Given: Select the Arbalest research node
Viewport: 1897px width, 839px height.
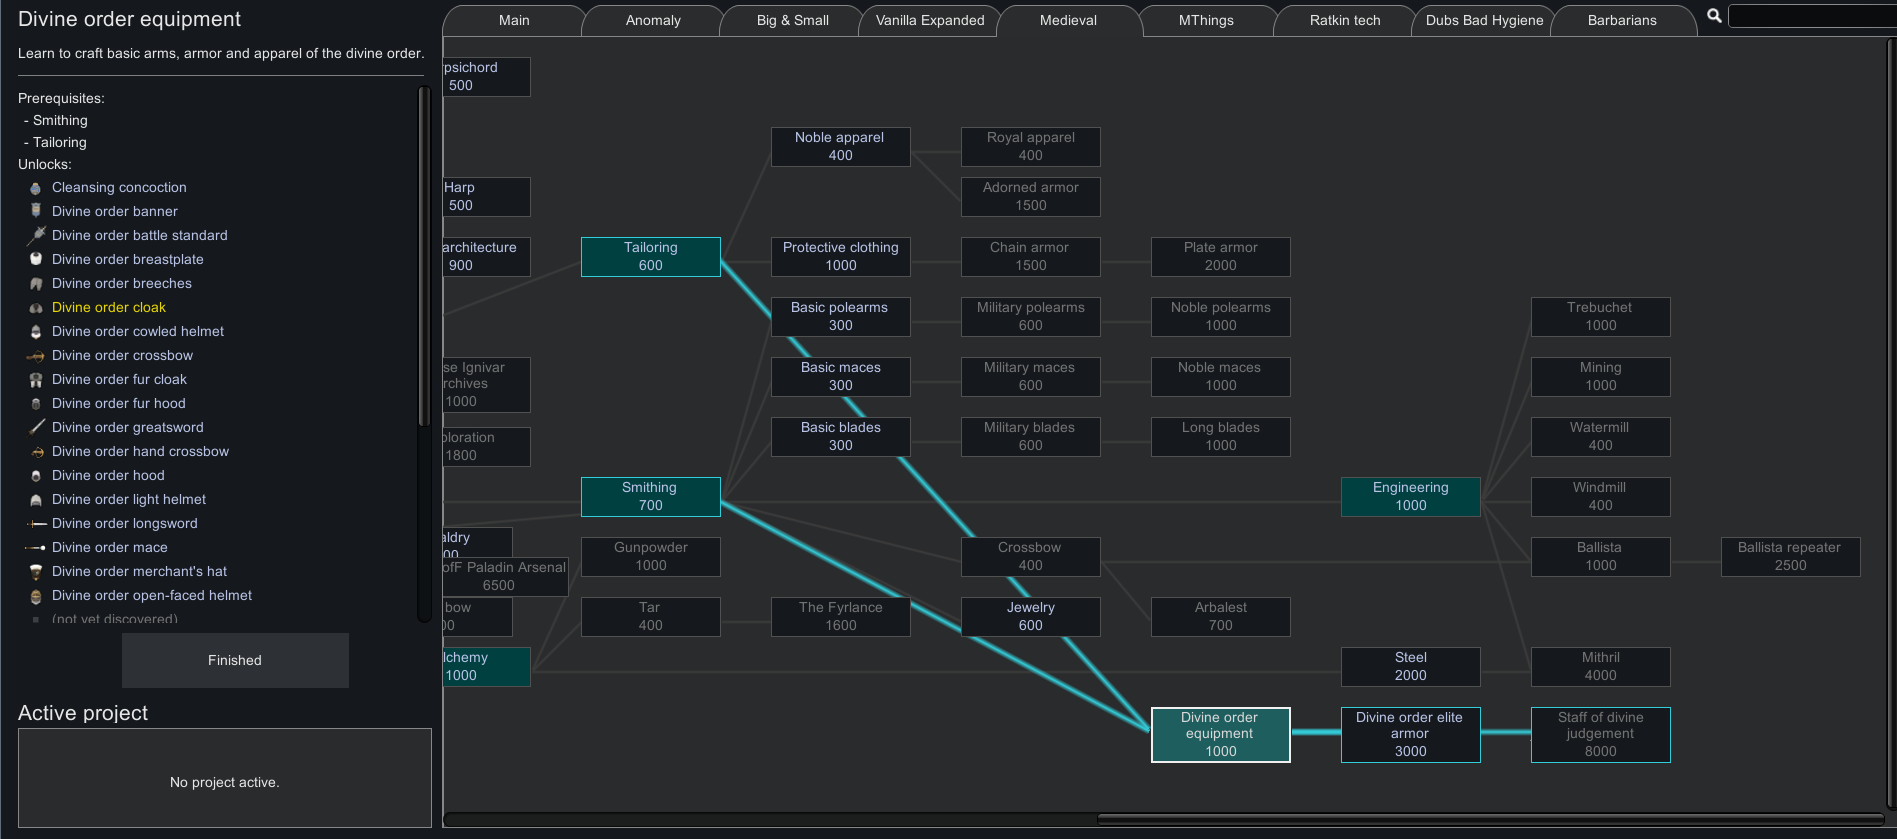Looking at the screenshot, I should 1221,617.
